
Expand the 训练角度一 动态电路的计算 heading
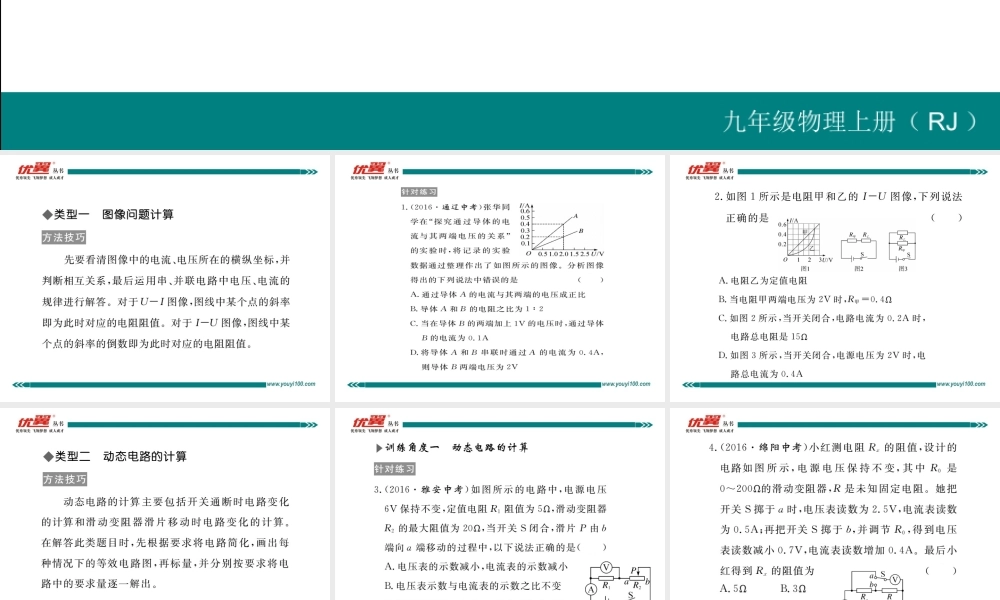[x=450, y=447]
